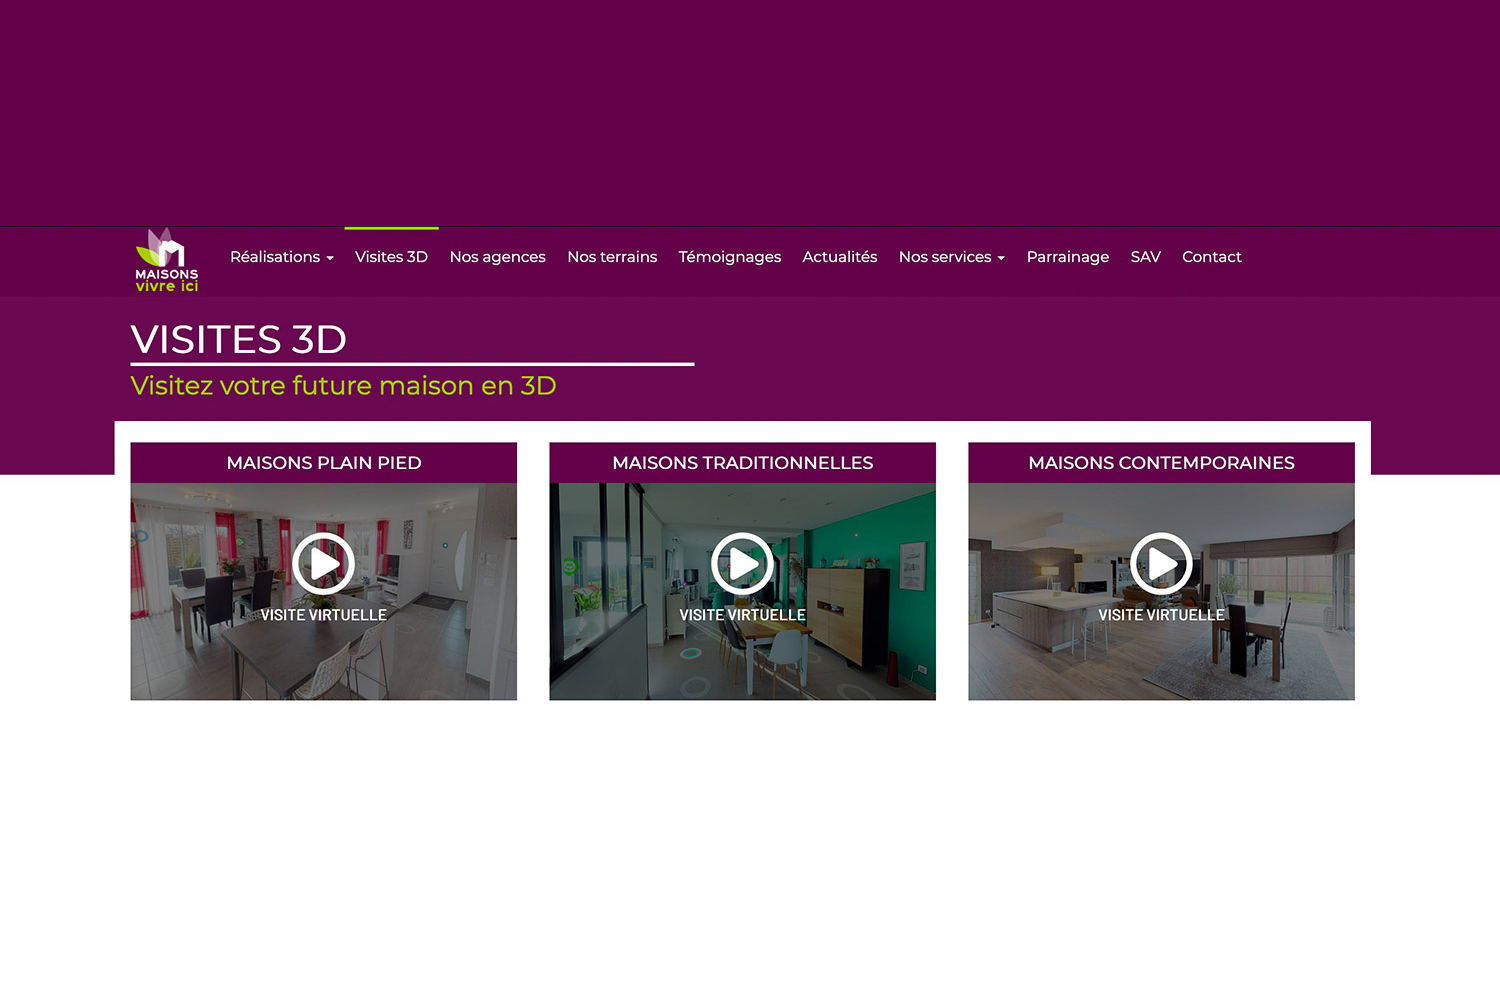Open the SAV page
This screenshot has width=1500, height=1000.
tap(1145, 257)
